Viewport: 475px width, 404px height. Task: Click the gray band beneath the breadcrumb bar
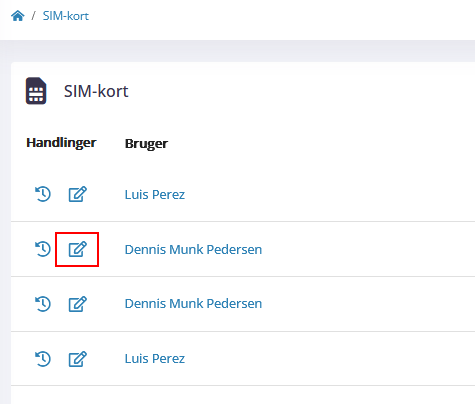pos(237,51)
